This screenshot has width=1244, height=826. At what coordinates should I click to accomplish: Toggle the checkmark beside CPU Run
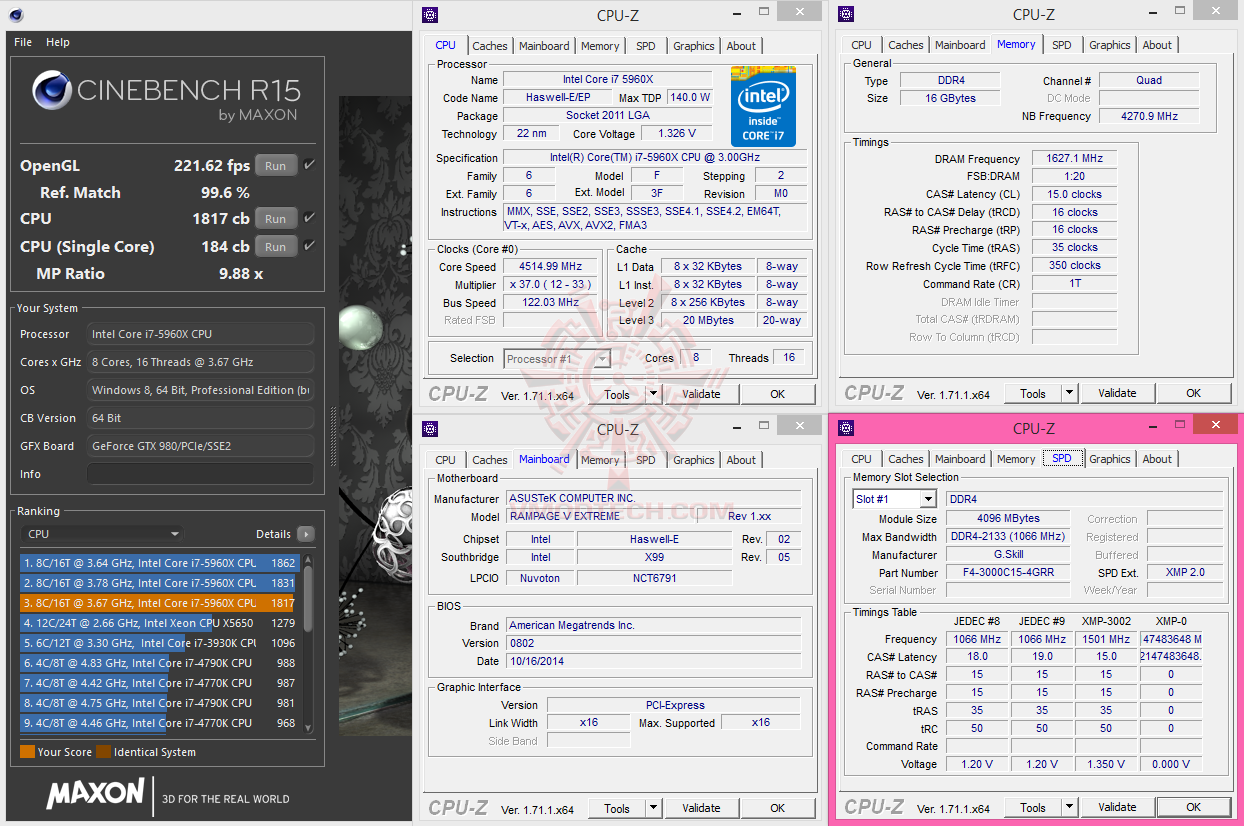(x=309, y=218)
